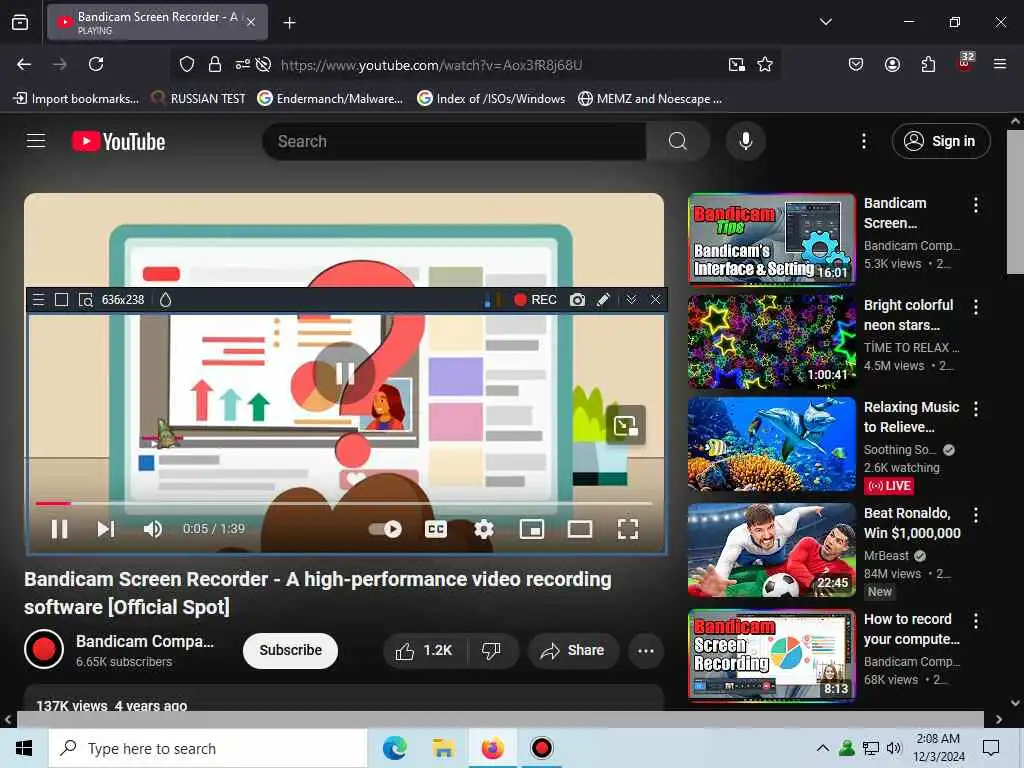Focus the YouTube search box
Screen dimensions: 1024x768
455,141
